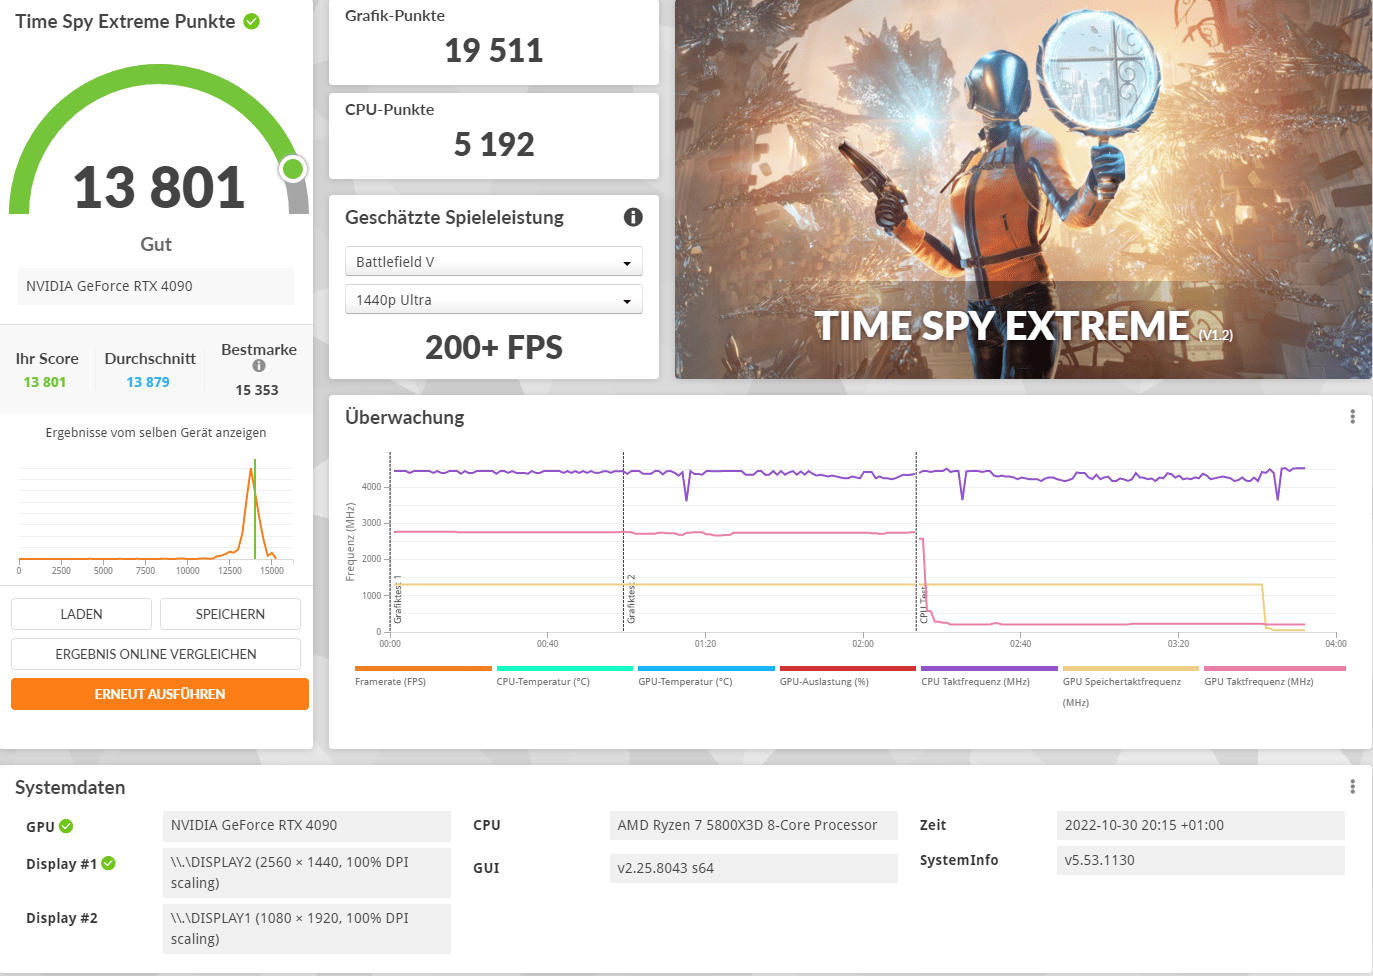The height and width of the screenshot is (976, 1373).
Task: Toggle the CPU Taktfrequenz (MHz) legend entry
Action: pyautogui.click(x=989, y=676)
